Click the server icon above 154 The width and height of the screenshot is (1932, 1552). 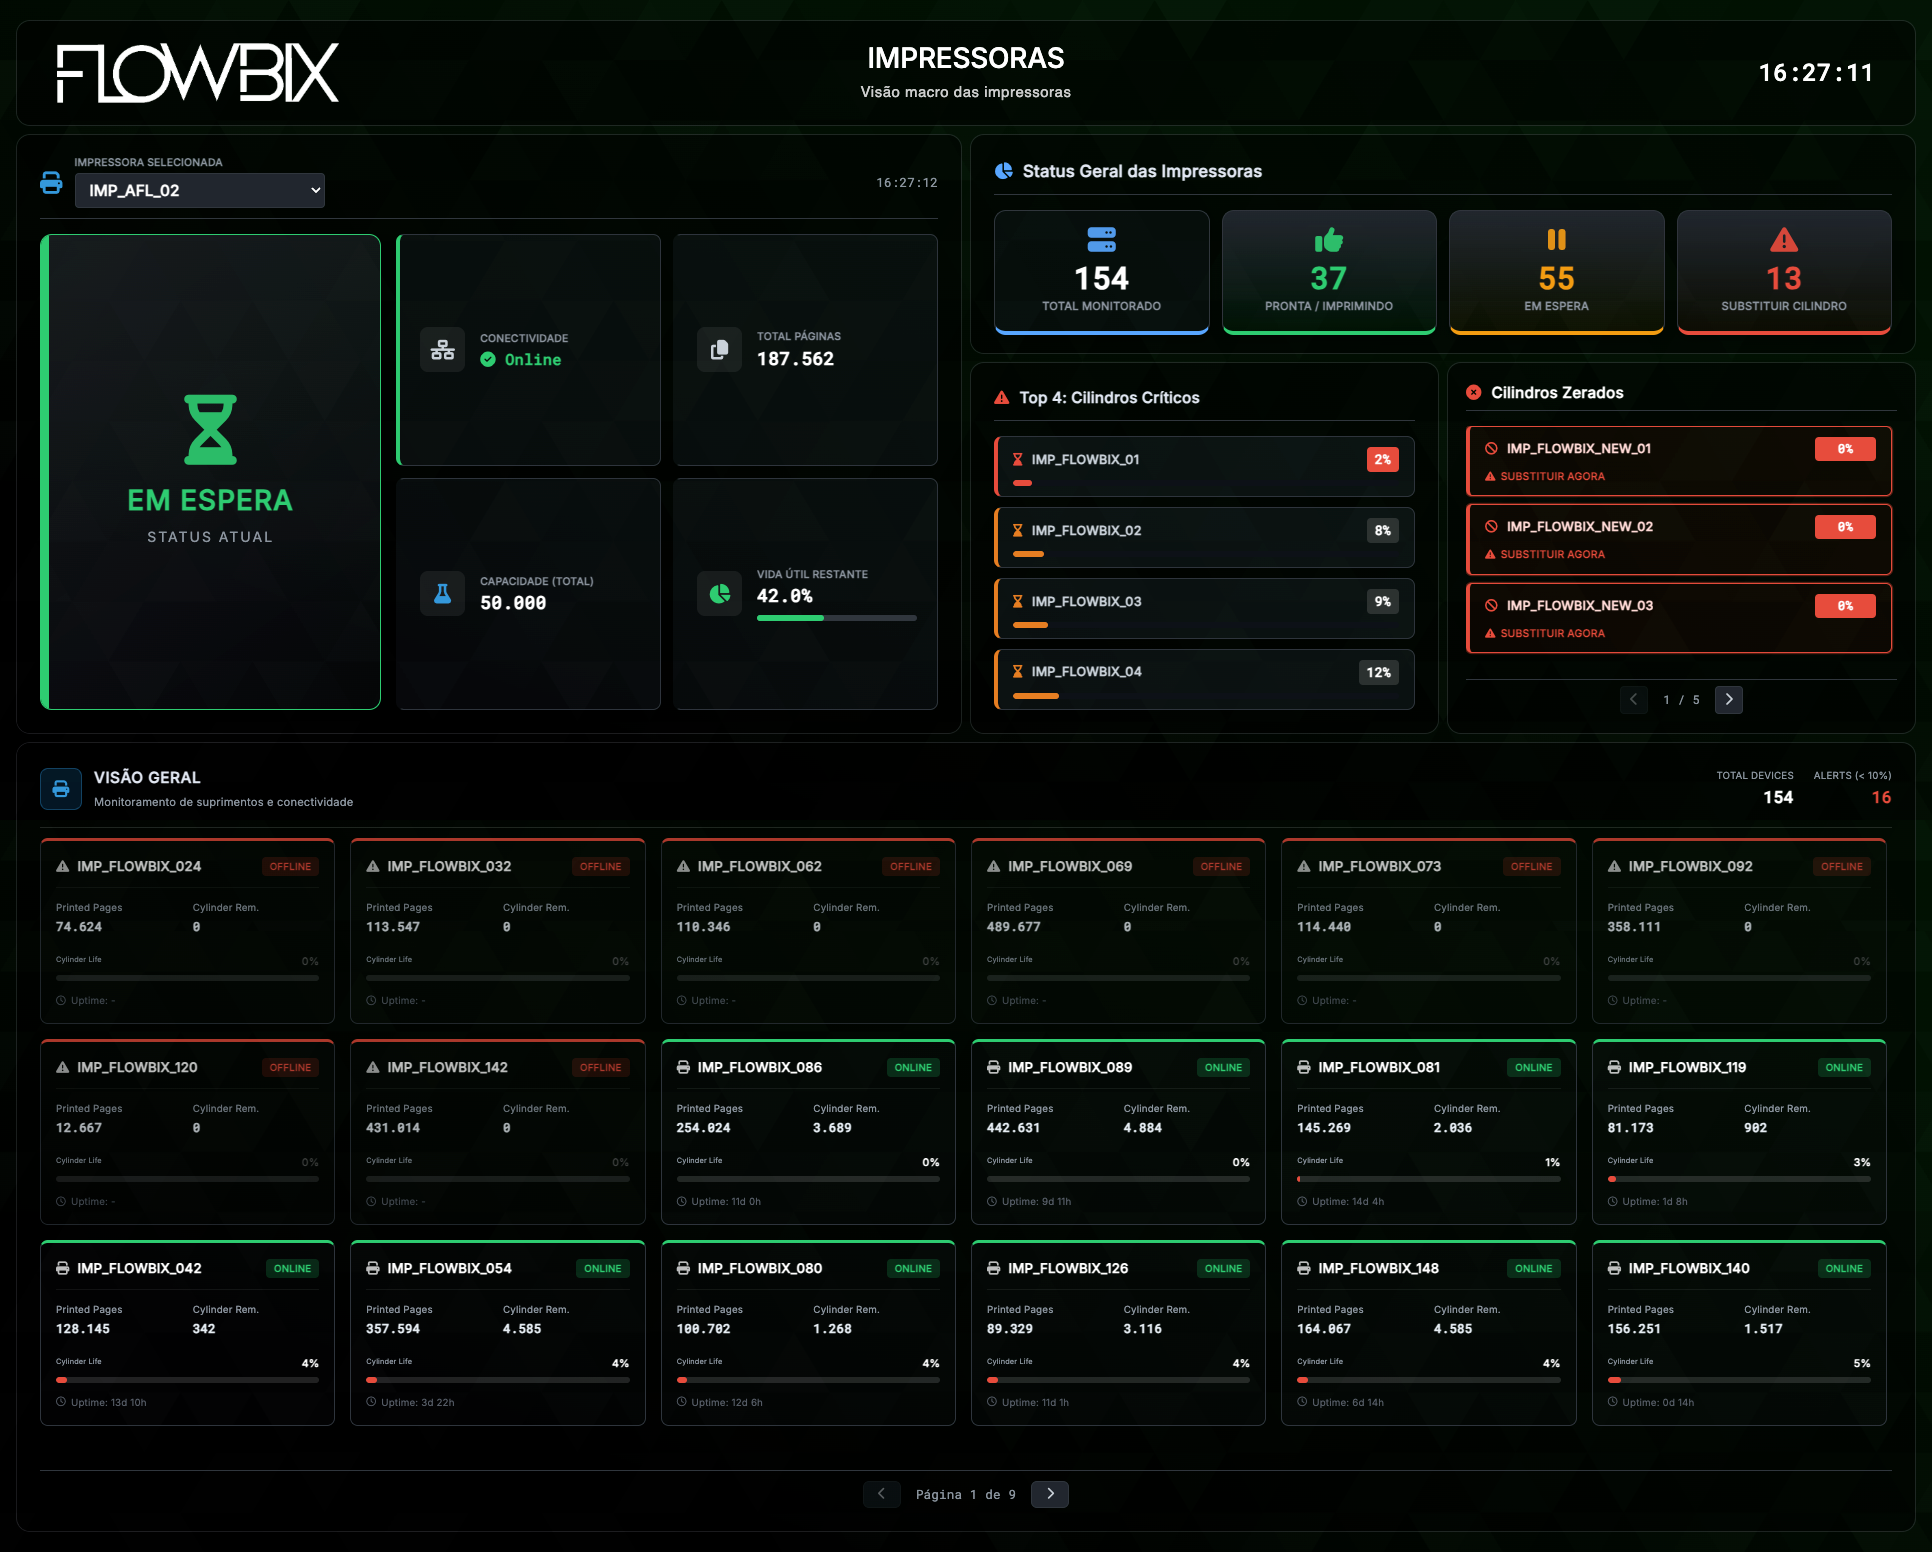pos(1102,240)
